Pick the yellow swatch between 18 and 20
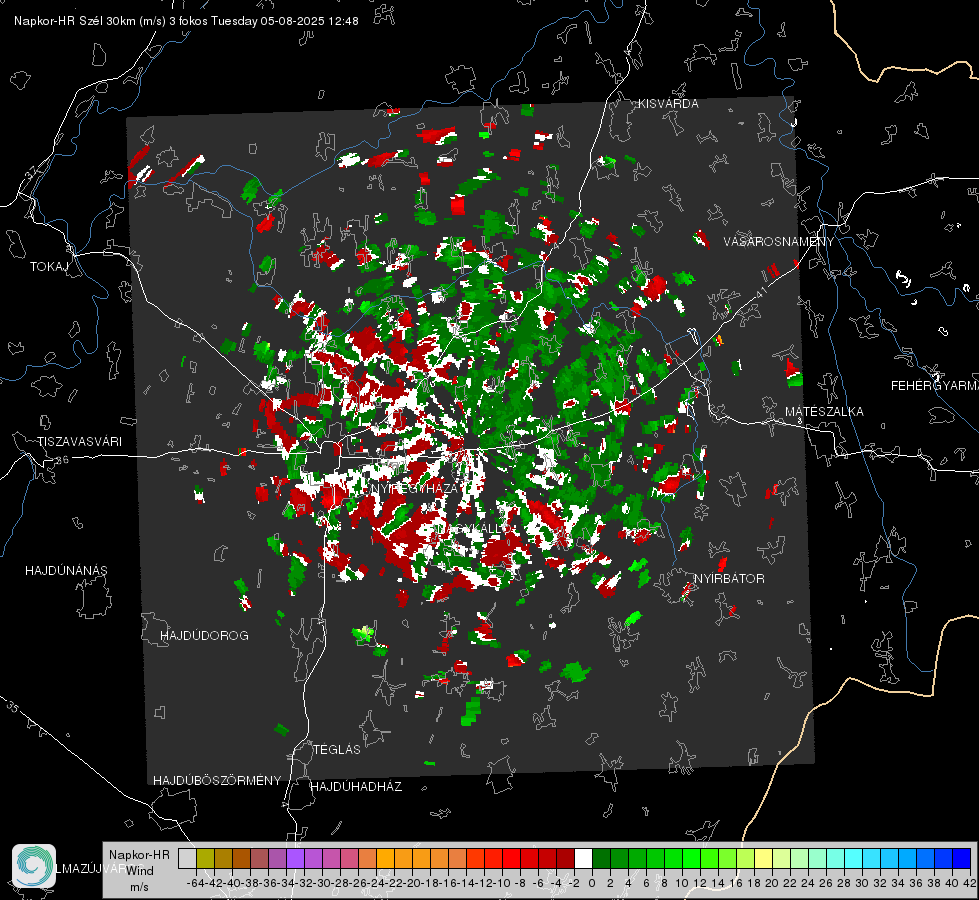Screen dimensions: 979x900 763,858
